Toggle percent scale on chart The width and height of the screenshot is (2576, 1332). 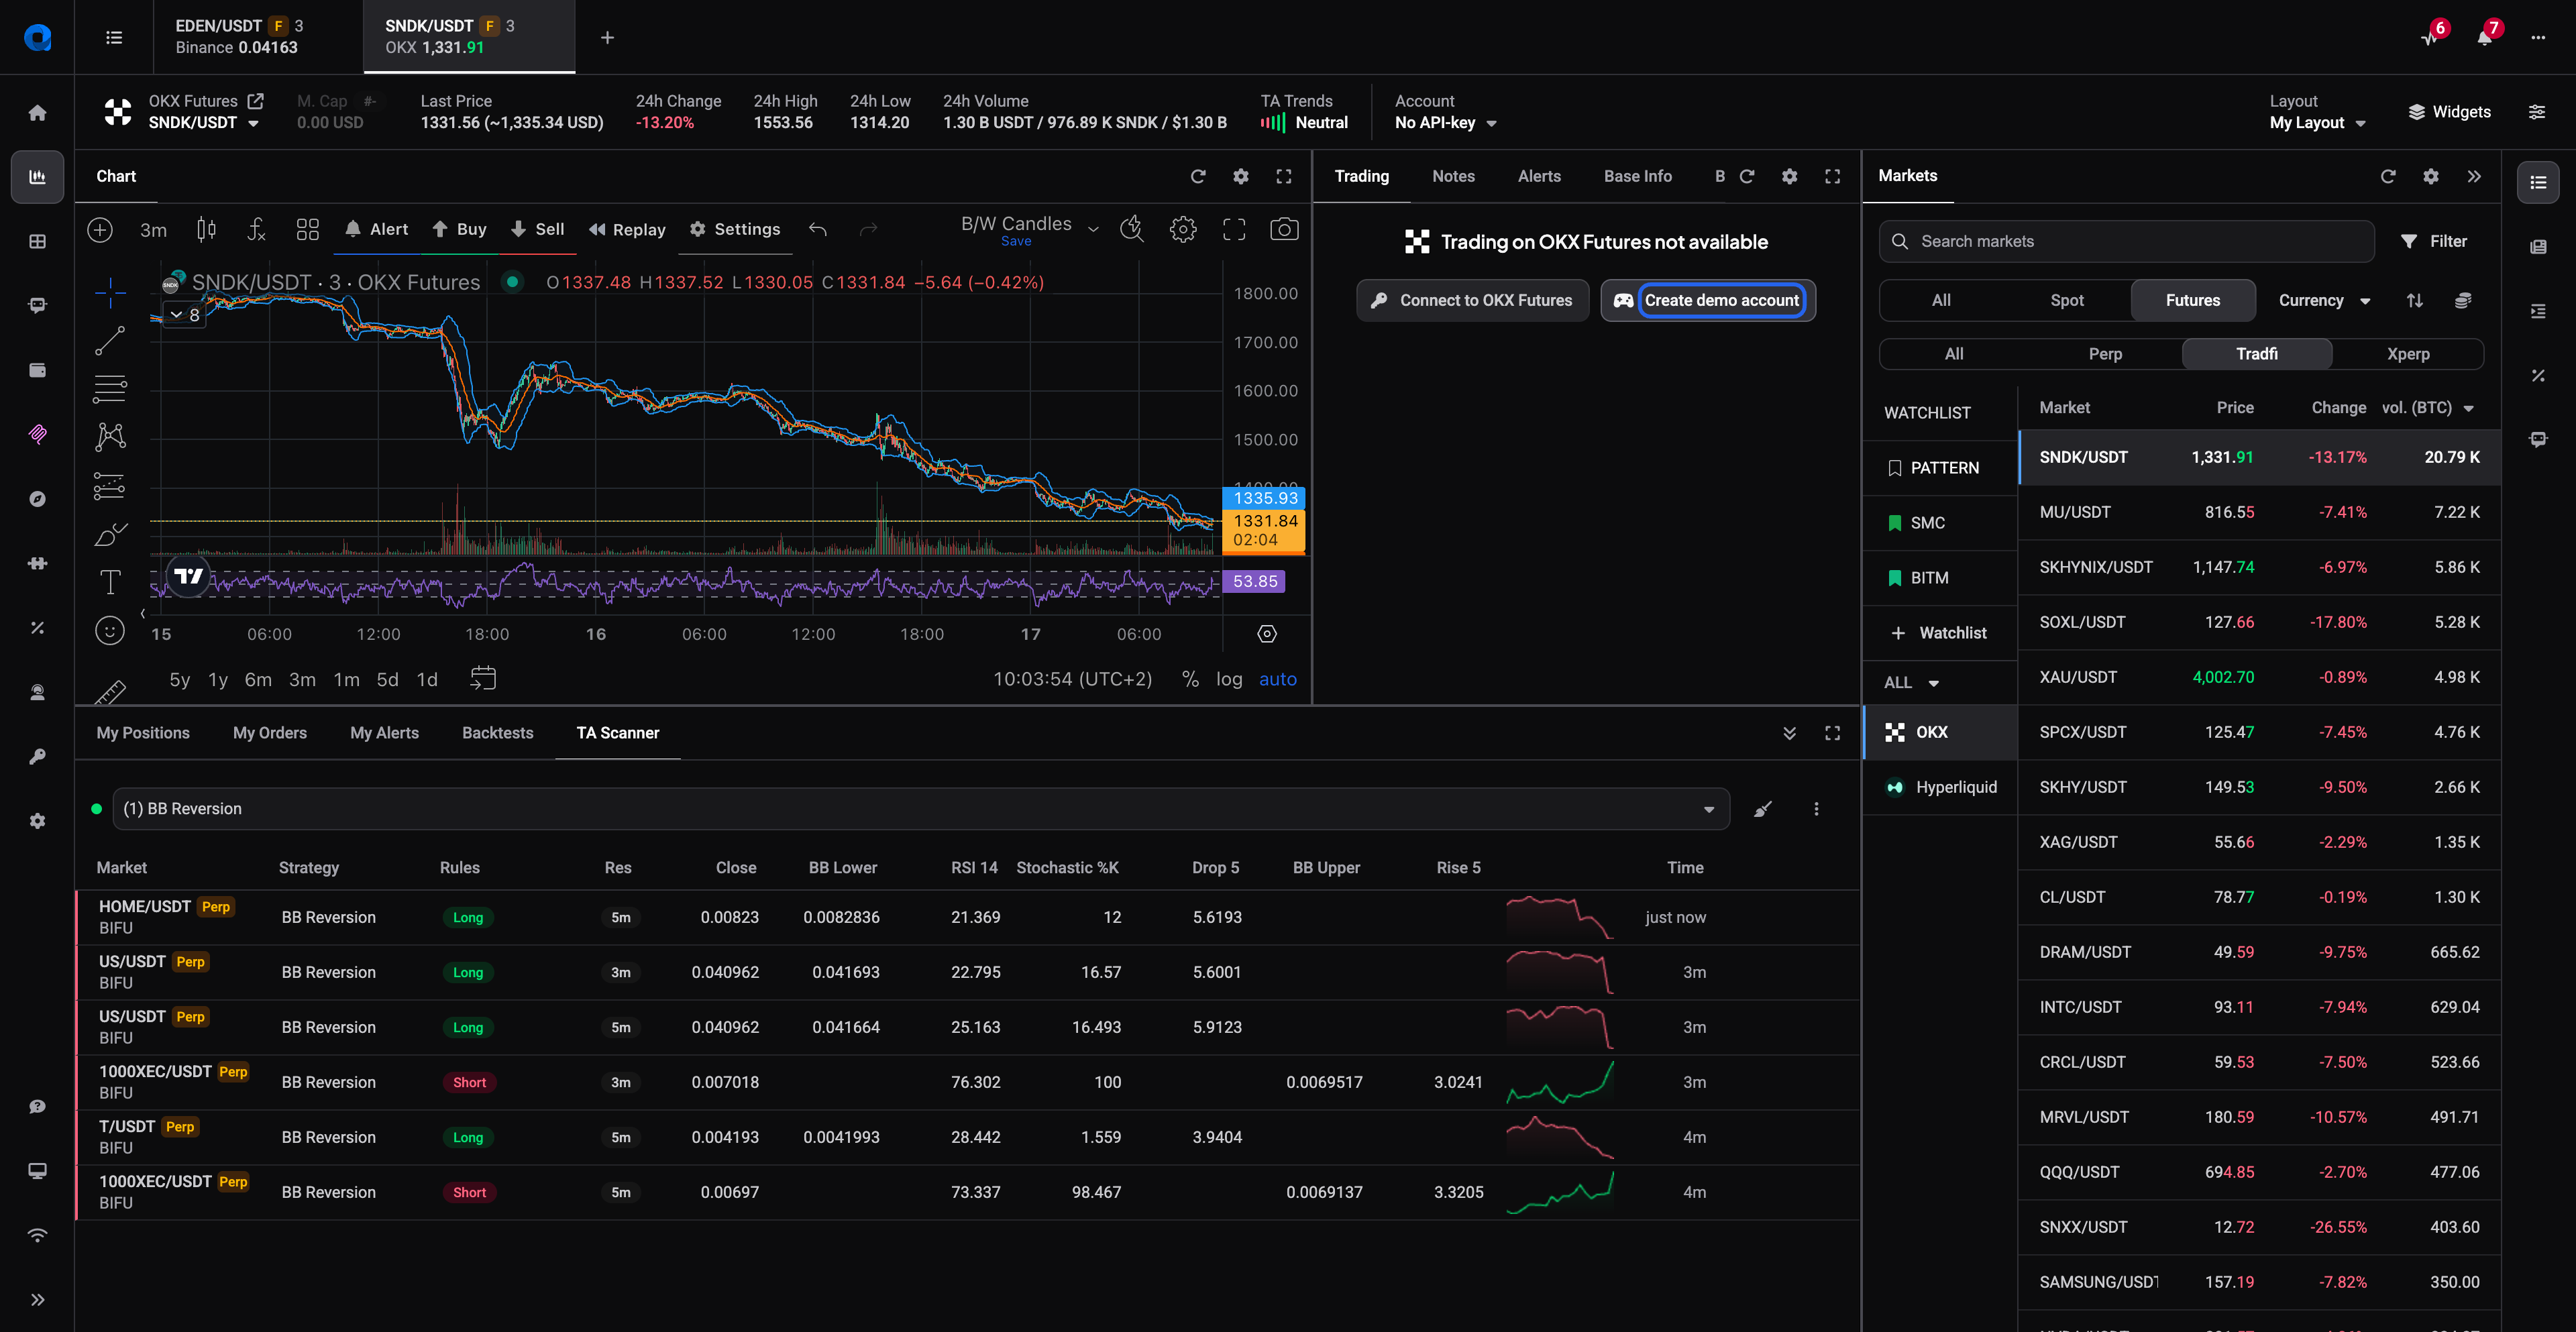[x=1190, y=679]
